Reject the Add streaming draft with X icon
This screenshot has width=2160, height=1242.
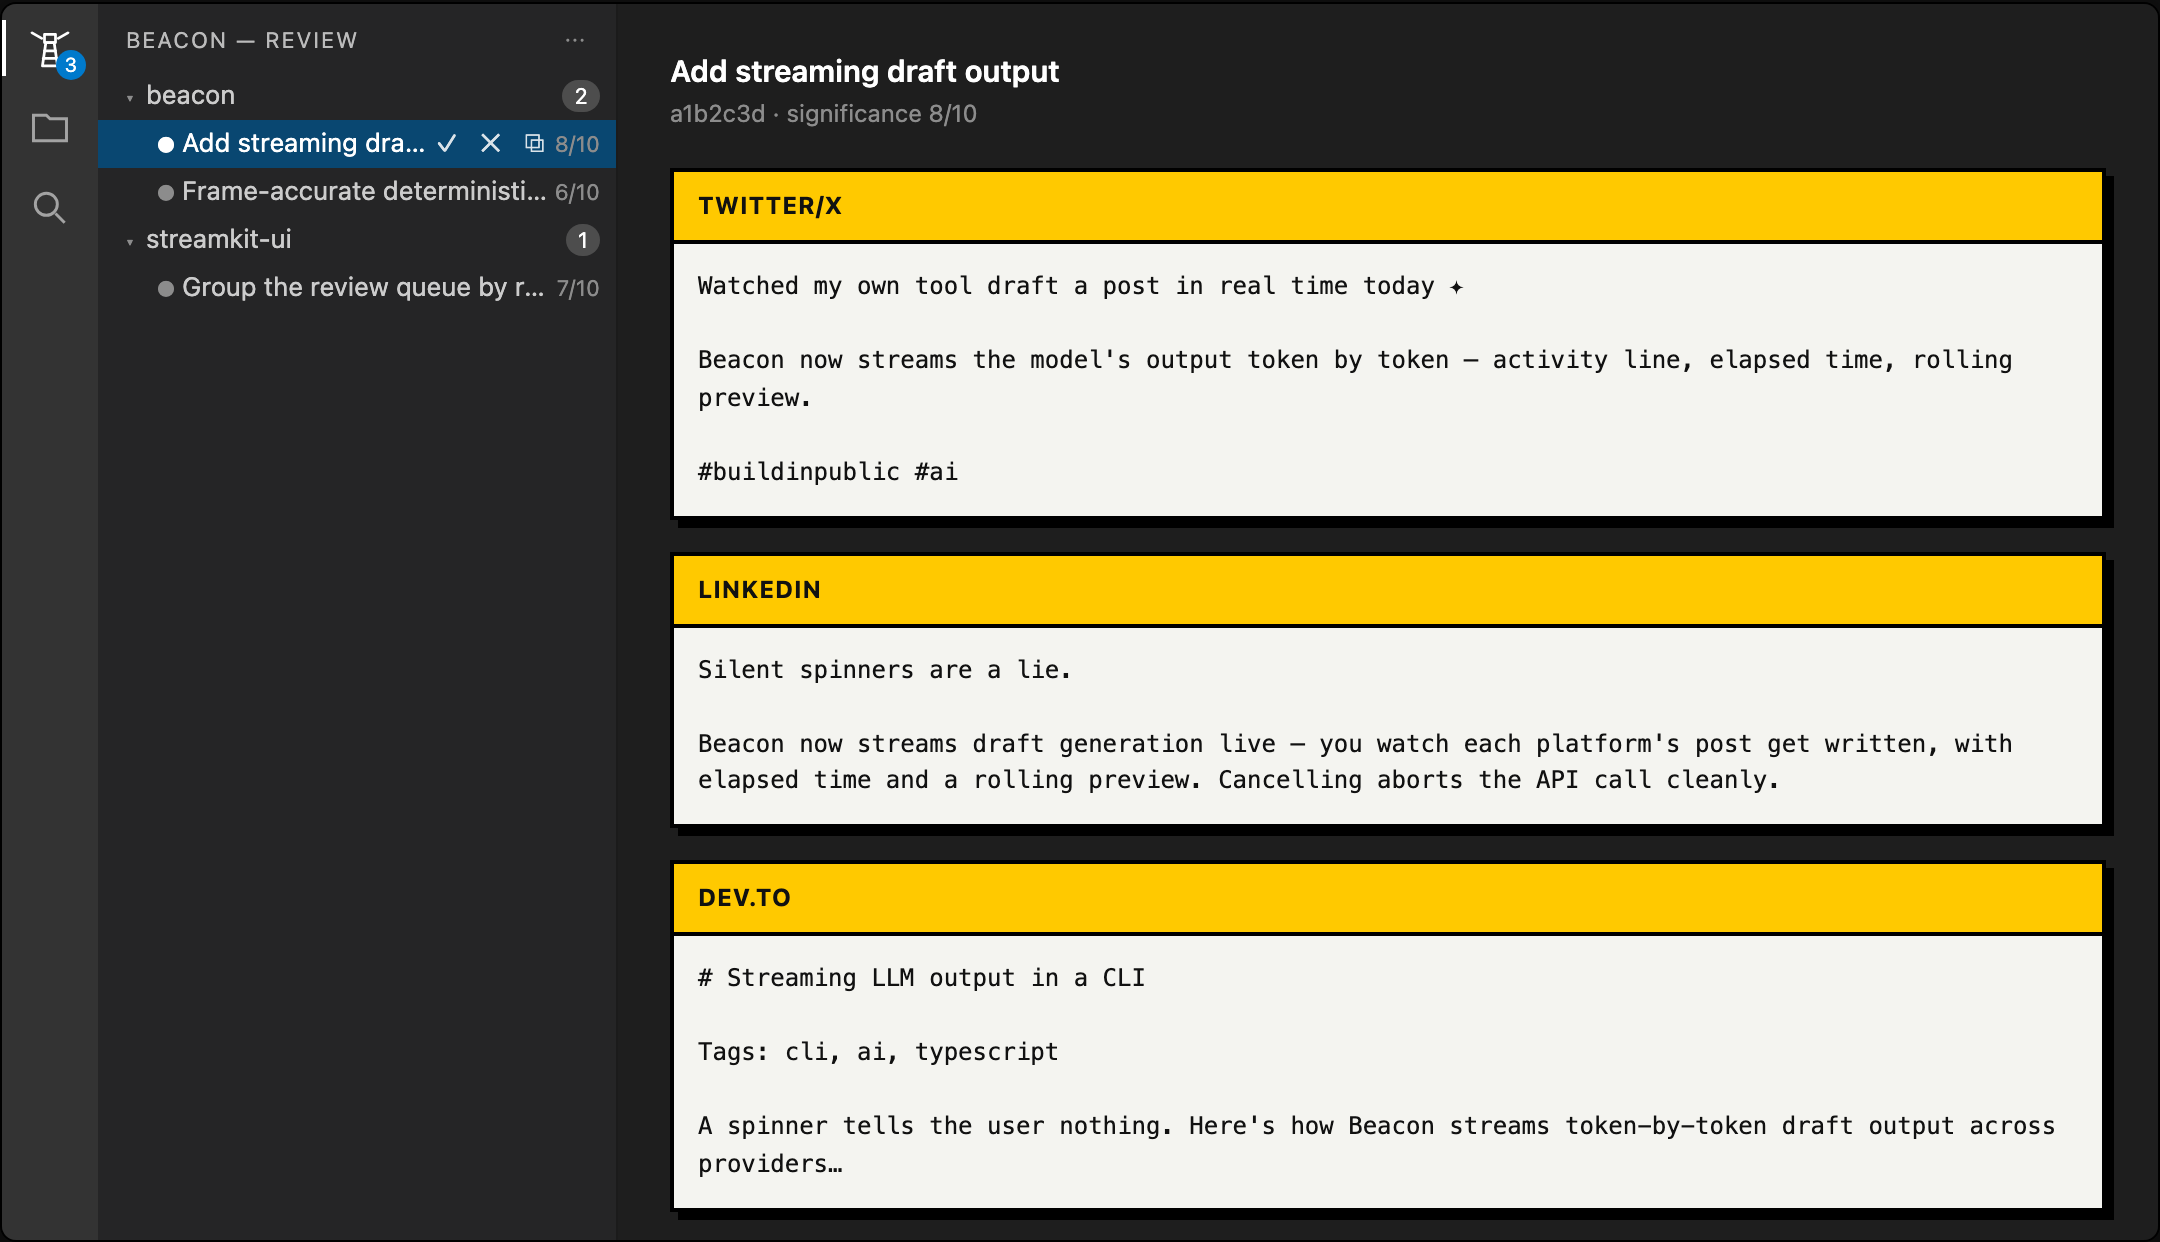point(490,143)
